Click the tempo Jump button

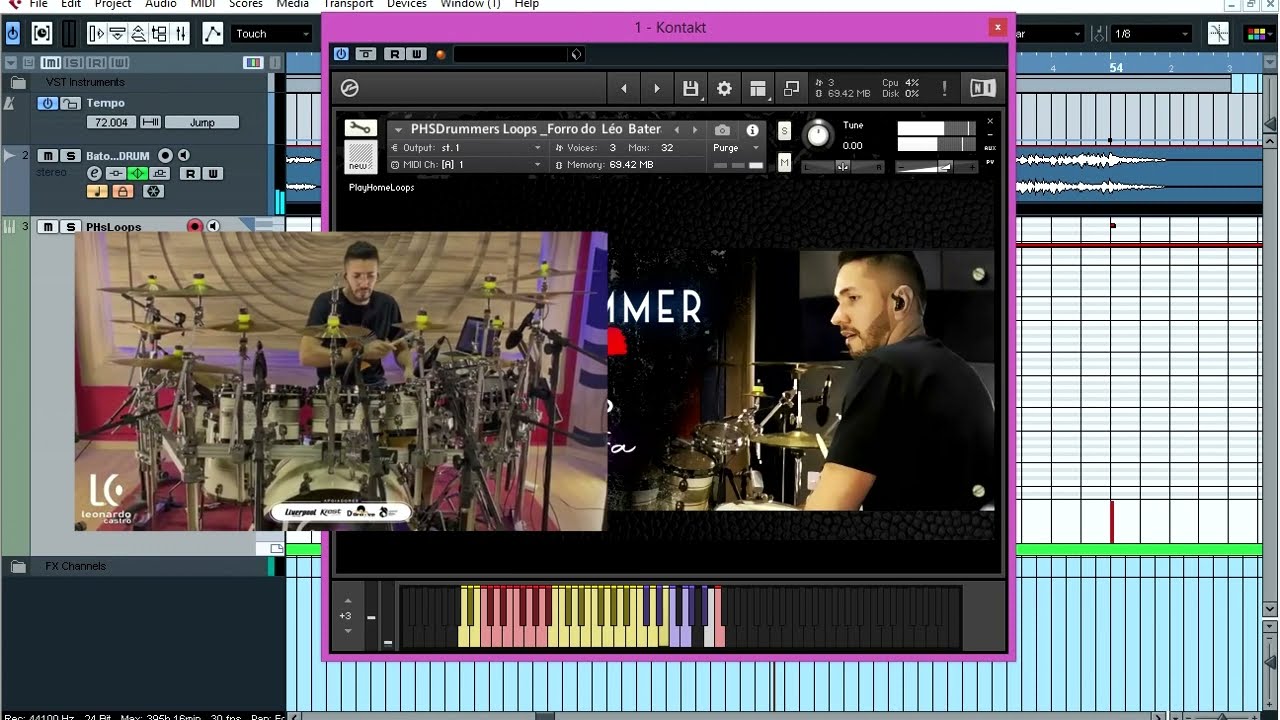click(202, 122)
